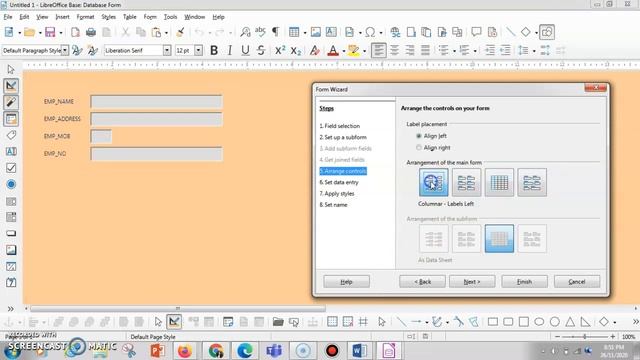Click the Superscript icon
The image size is (640, 360).
coord(280,50)
